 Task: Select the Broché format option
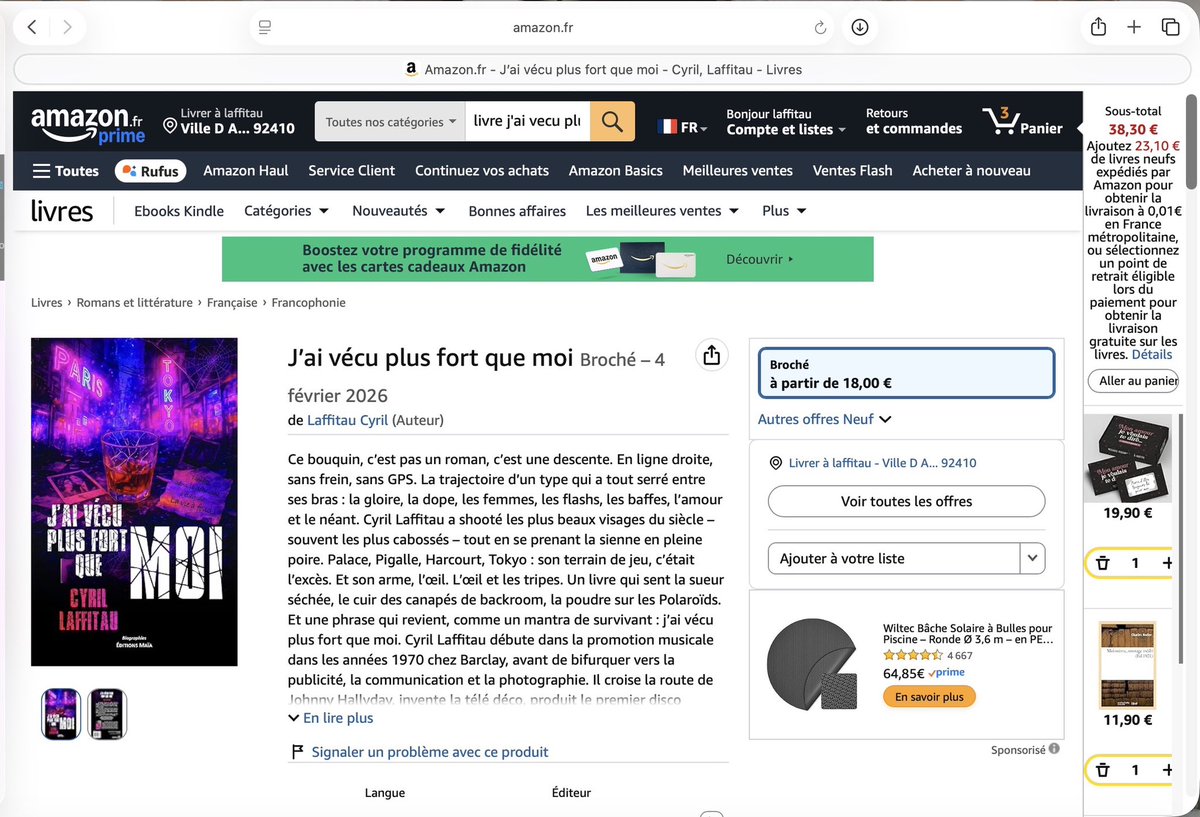tap(906, 373)
